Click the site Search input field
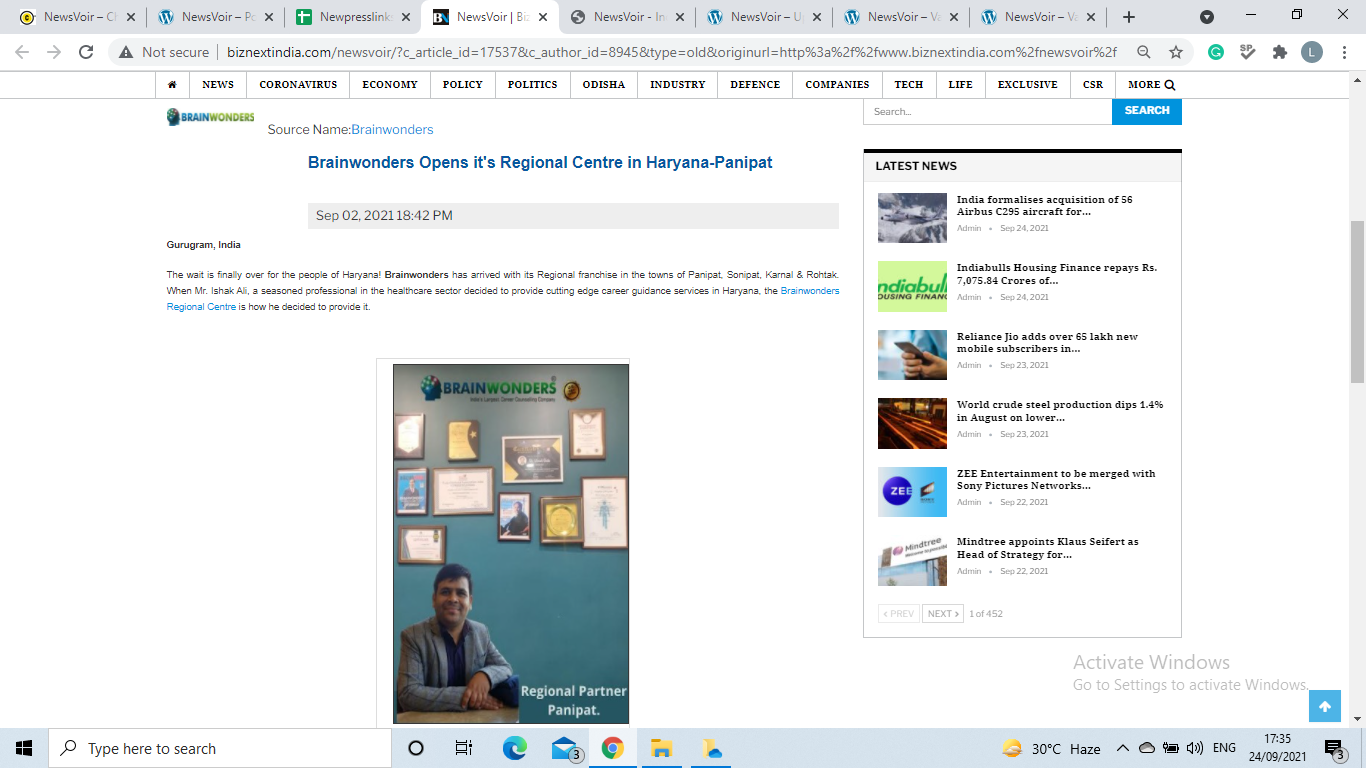The width and height of the screenshot is (1366, 768). 987,111
